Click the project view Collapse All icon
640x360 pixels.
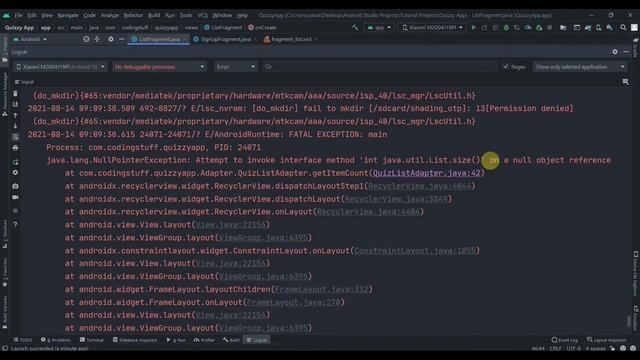pos(97,39)
